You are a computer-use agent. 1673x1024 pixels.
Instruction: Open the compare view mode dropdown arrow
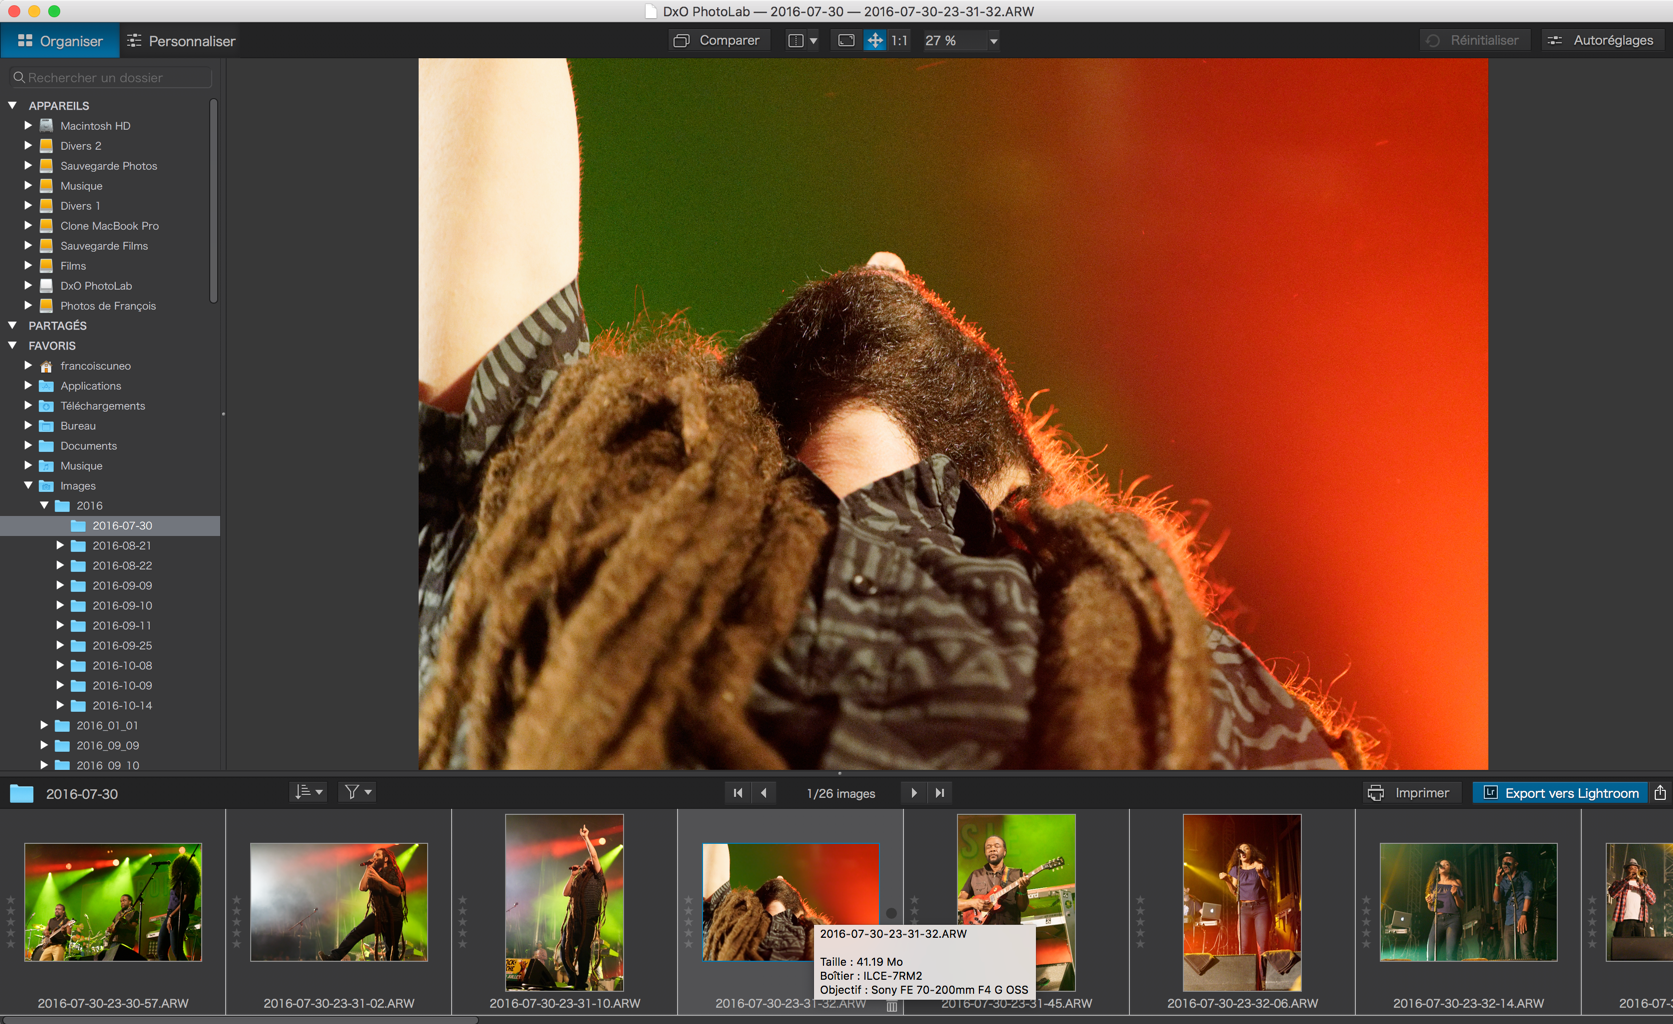[x=813, y=41]
